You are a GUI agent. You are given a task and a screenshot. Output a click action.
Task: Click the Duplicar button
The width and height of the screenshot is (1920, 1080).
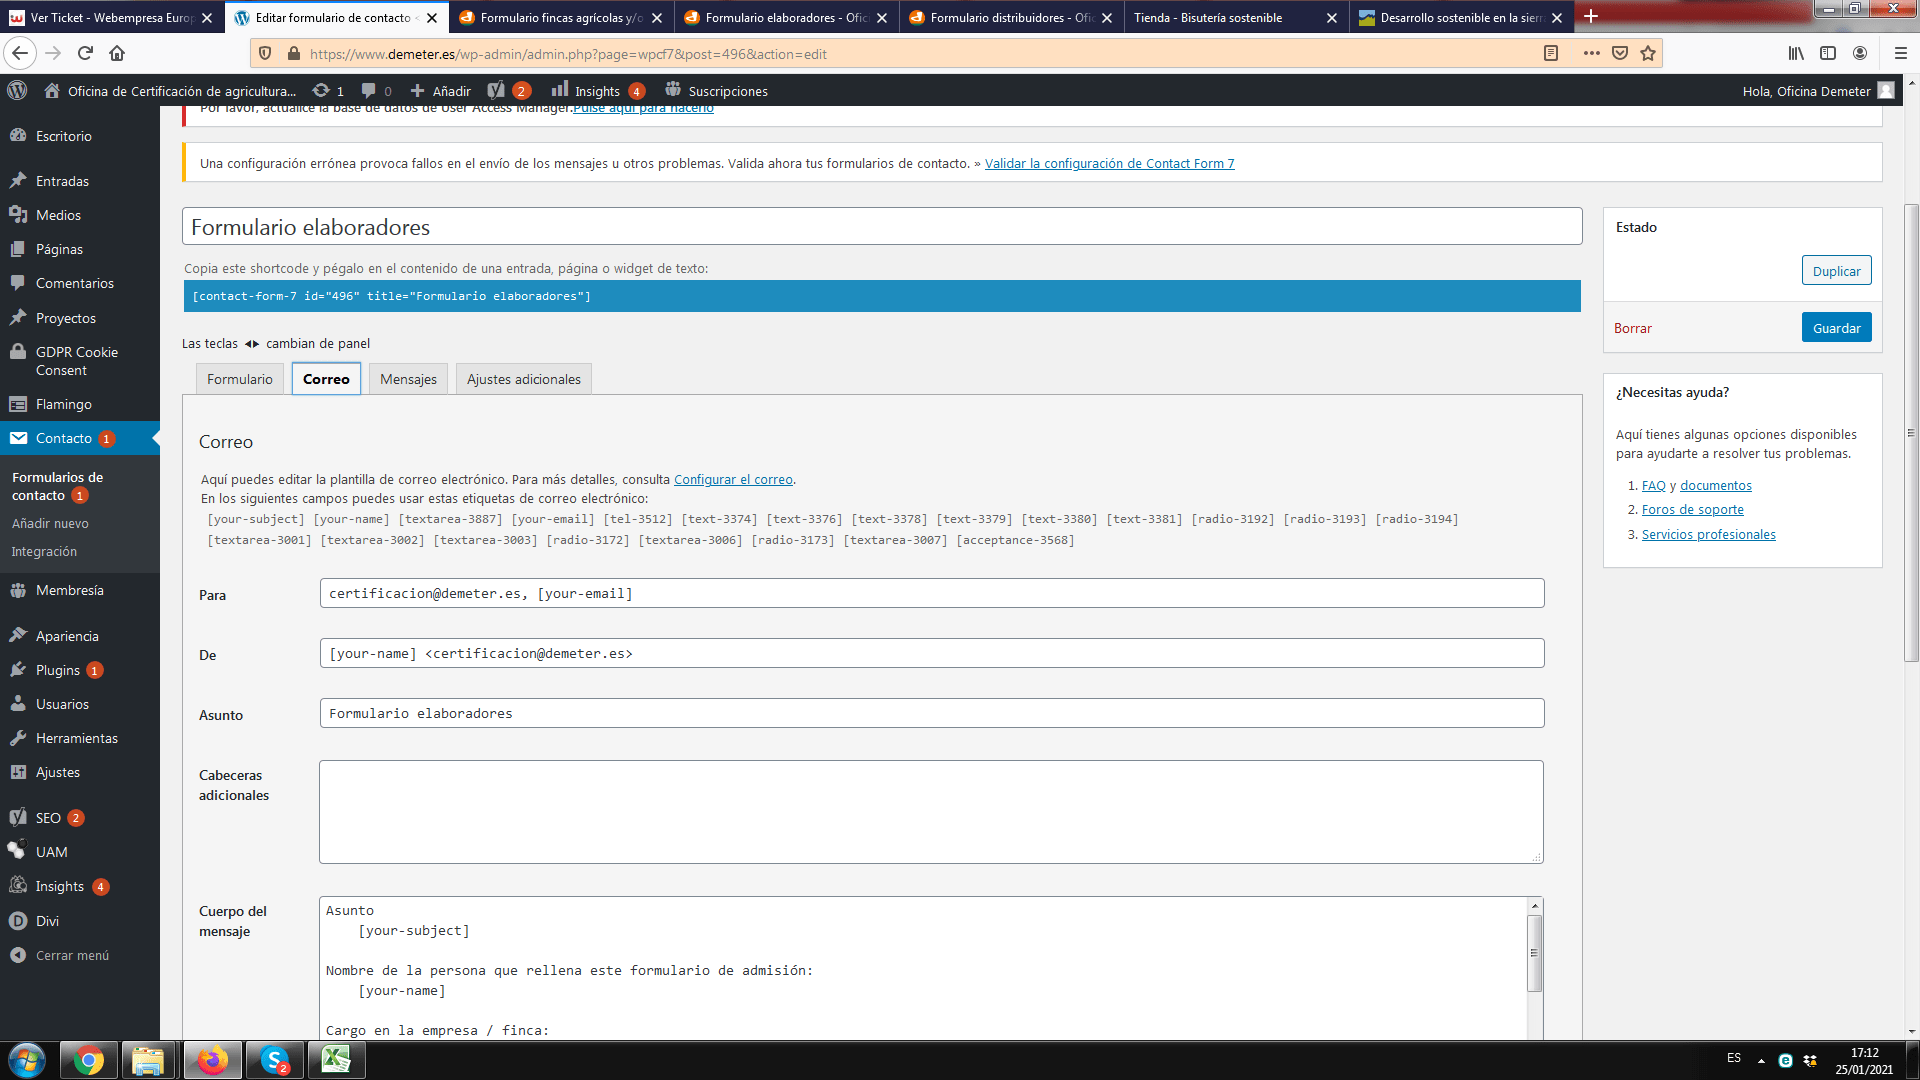pyautogui.click(x=1836, y=271)
